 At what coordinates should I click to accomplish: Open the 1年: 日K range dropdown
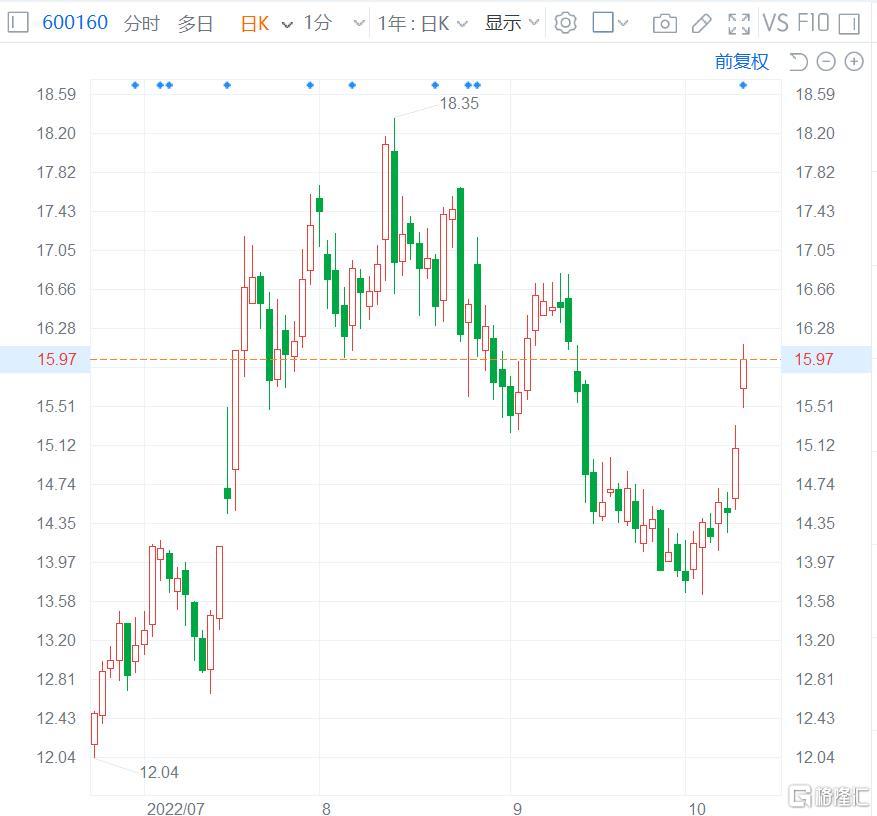pos(422,23)
